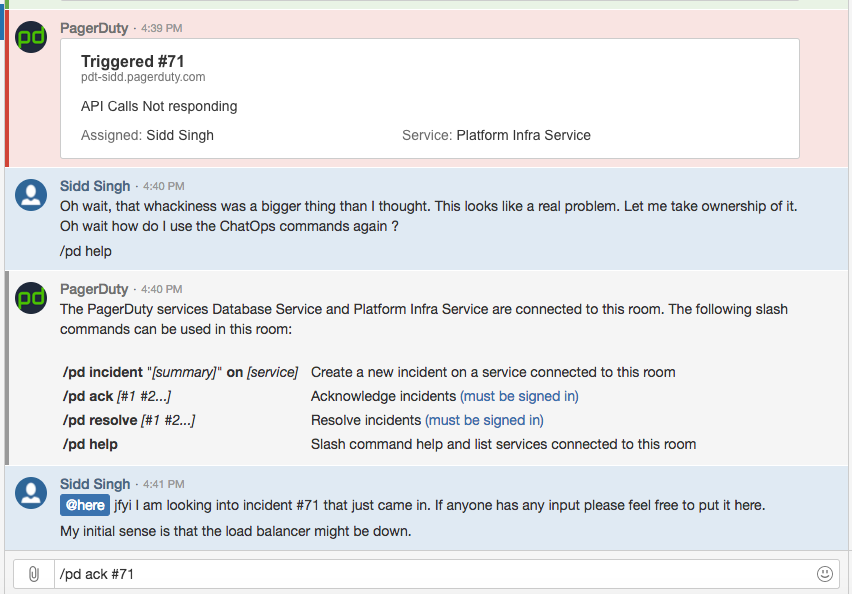Click Sidd Singh's avatar on 4:41 PM message

(x=31, y=493)
